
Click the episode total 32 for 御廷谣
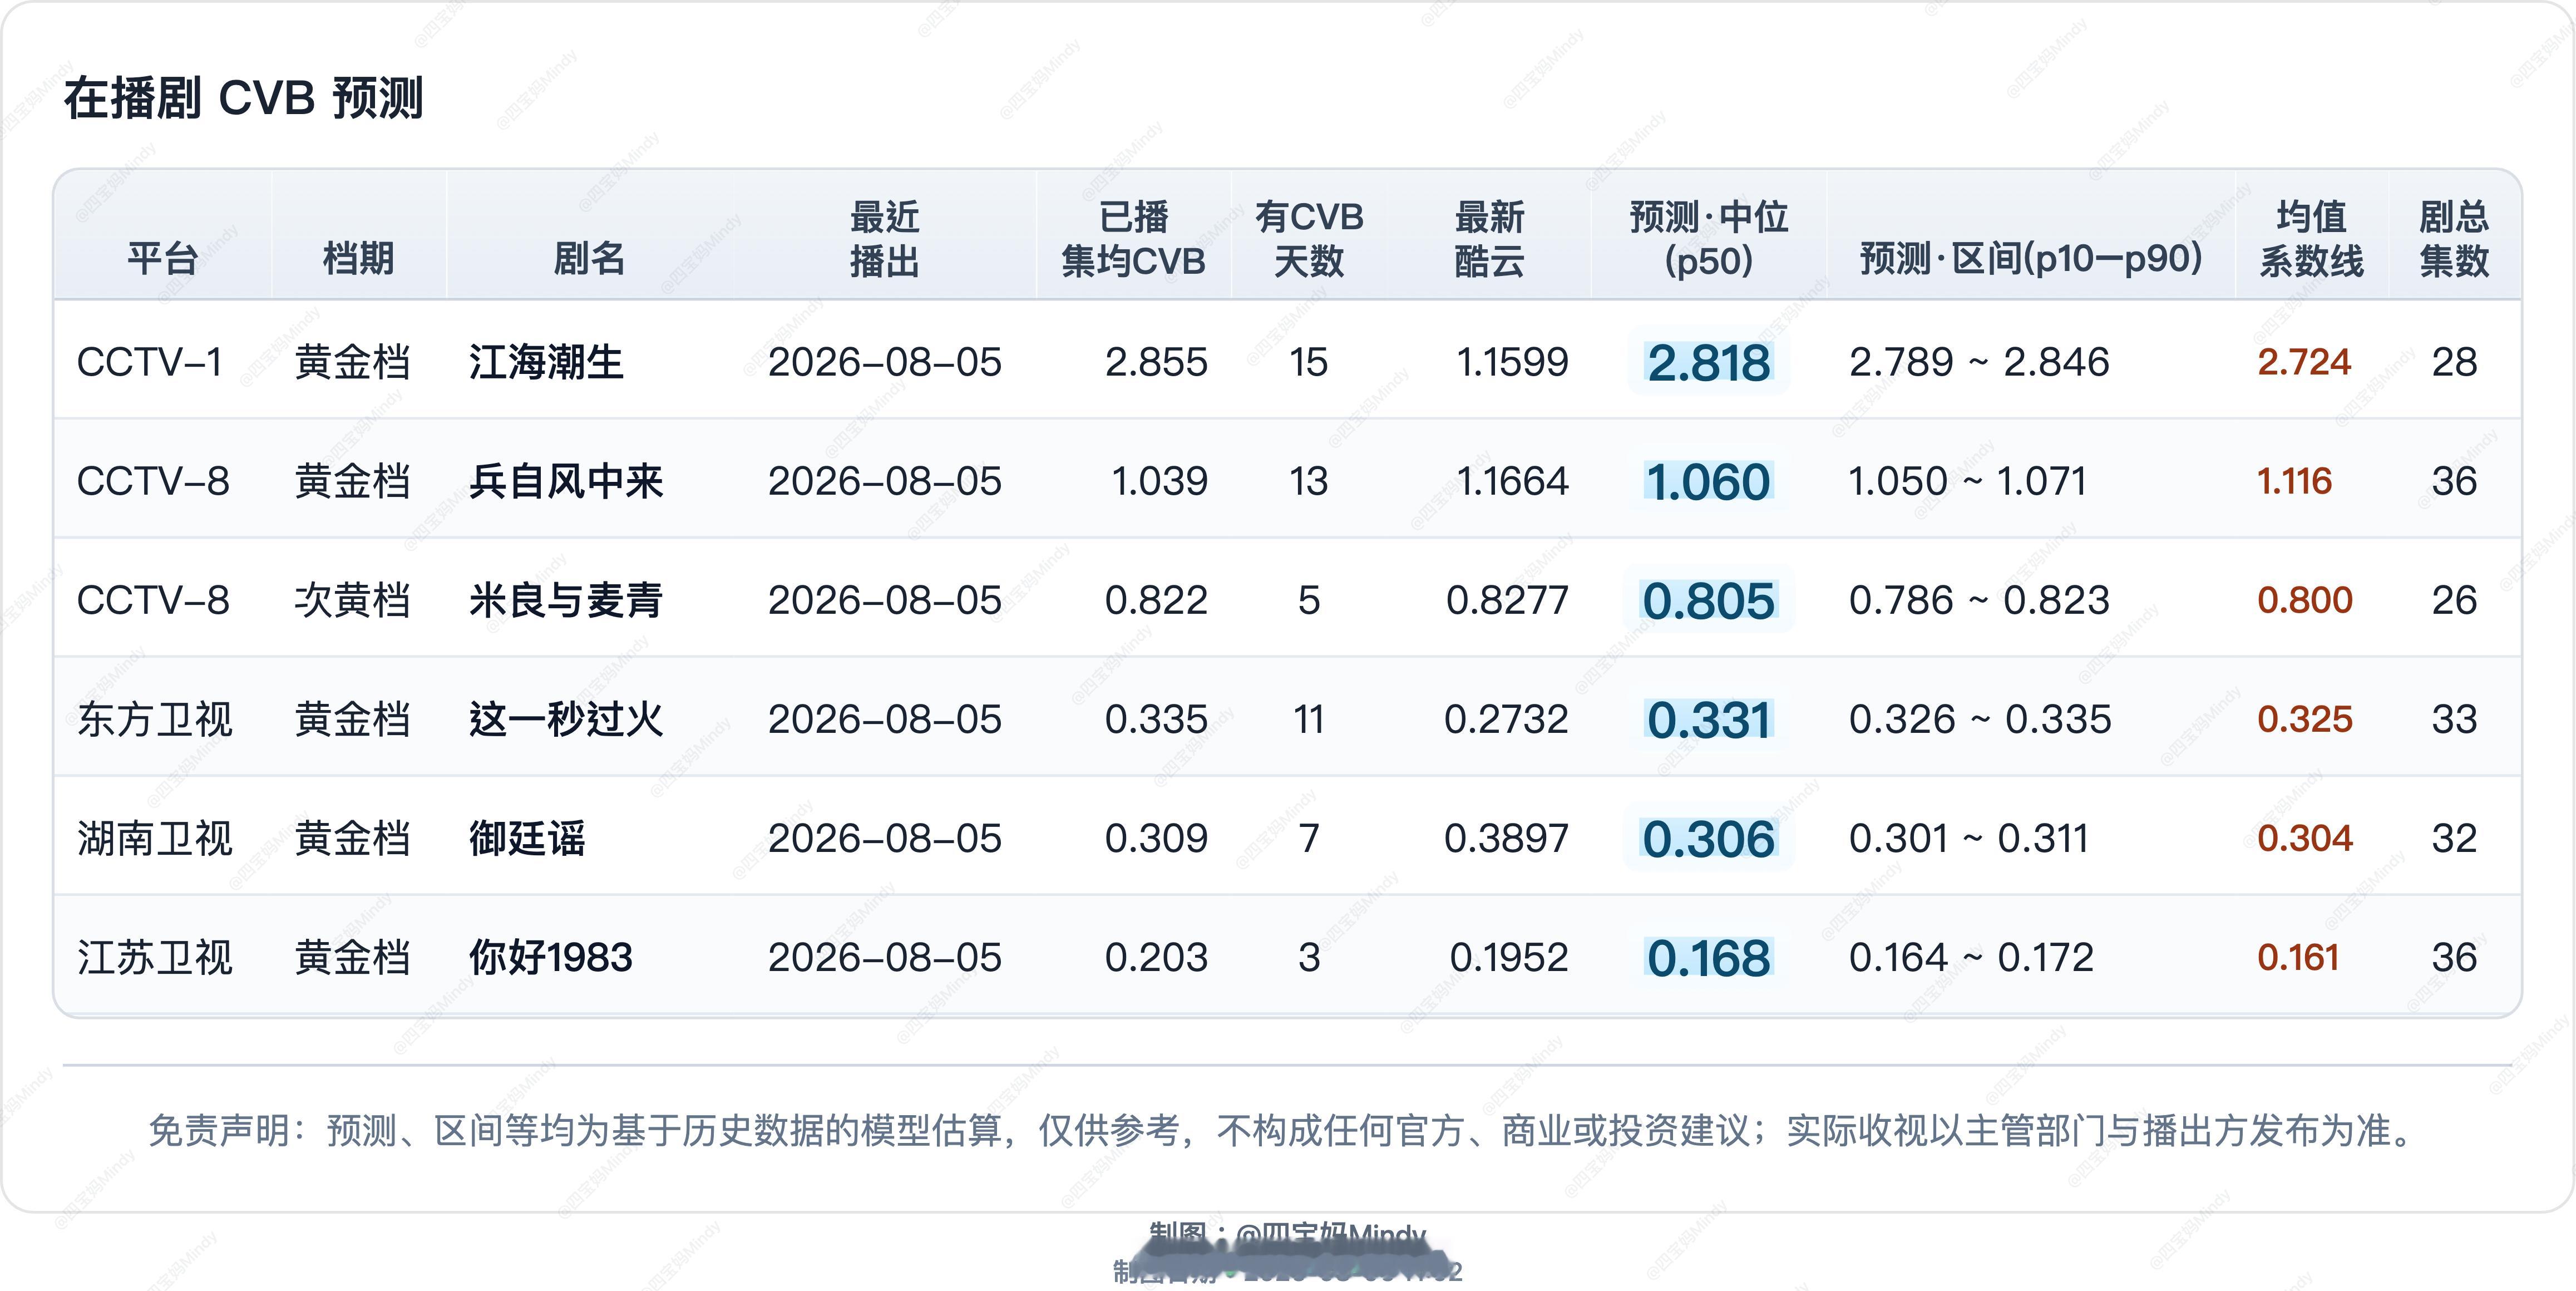point(2454,838)
